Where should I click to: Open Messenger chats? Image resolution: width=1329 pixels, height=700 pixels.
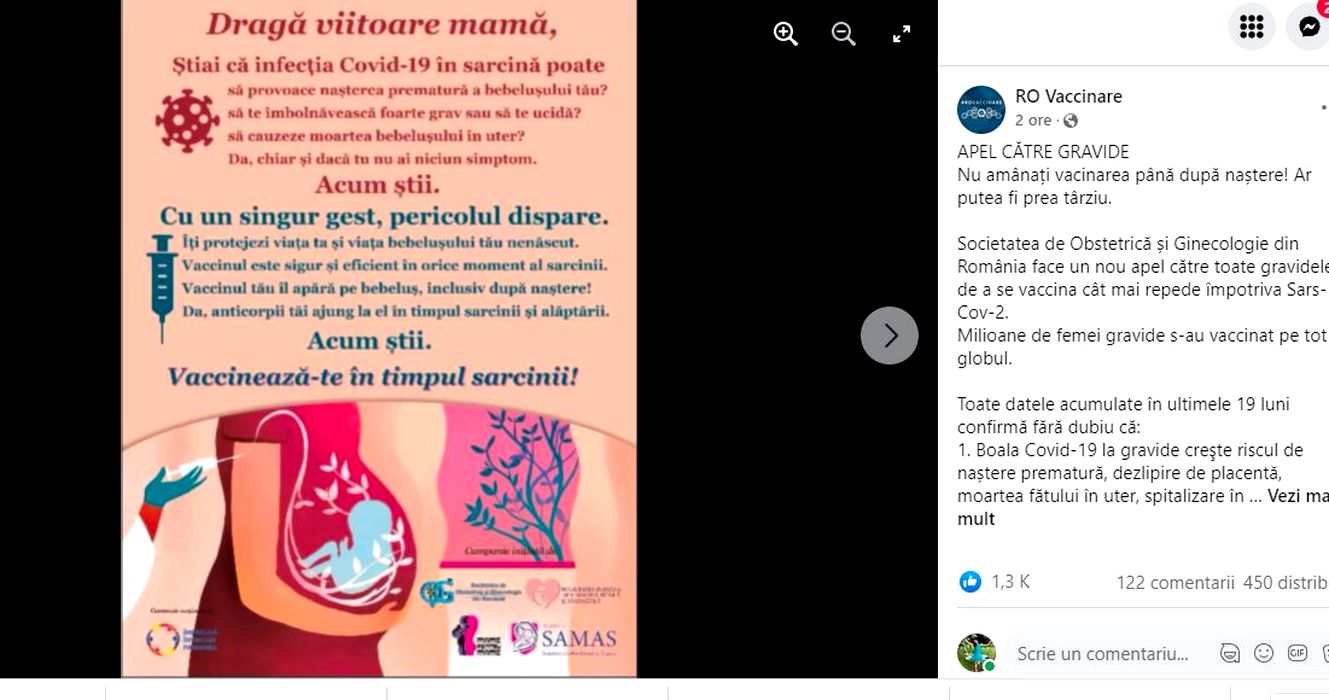pyautogui.click(x=1308, y=27)
